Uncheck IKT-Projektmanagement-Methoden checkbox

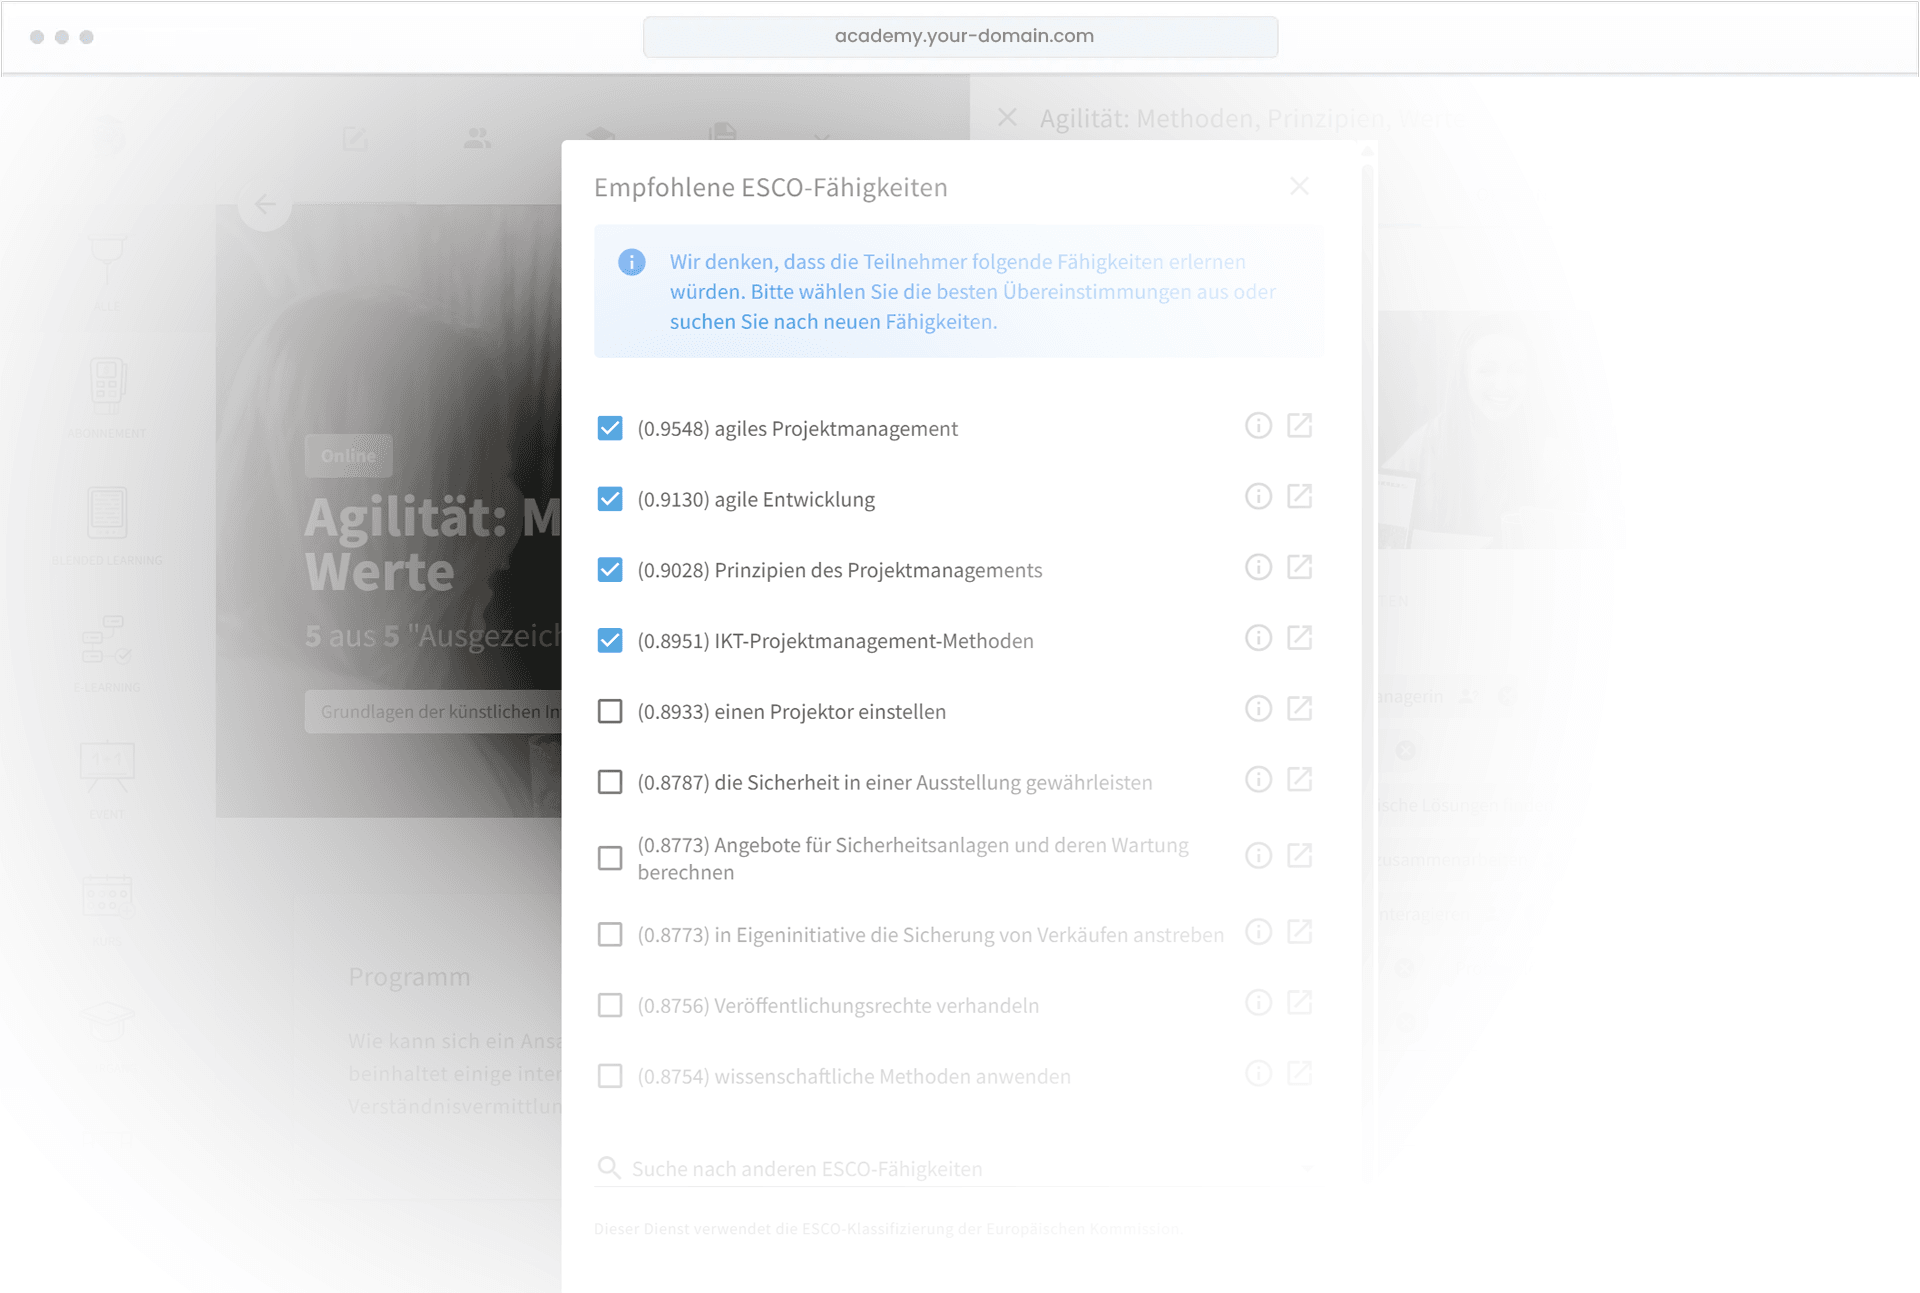pyautogui.click(x=610, y=640)
